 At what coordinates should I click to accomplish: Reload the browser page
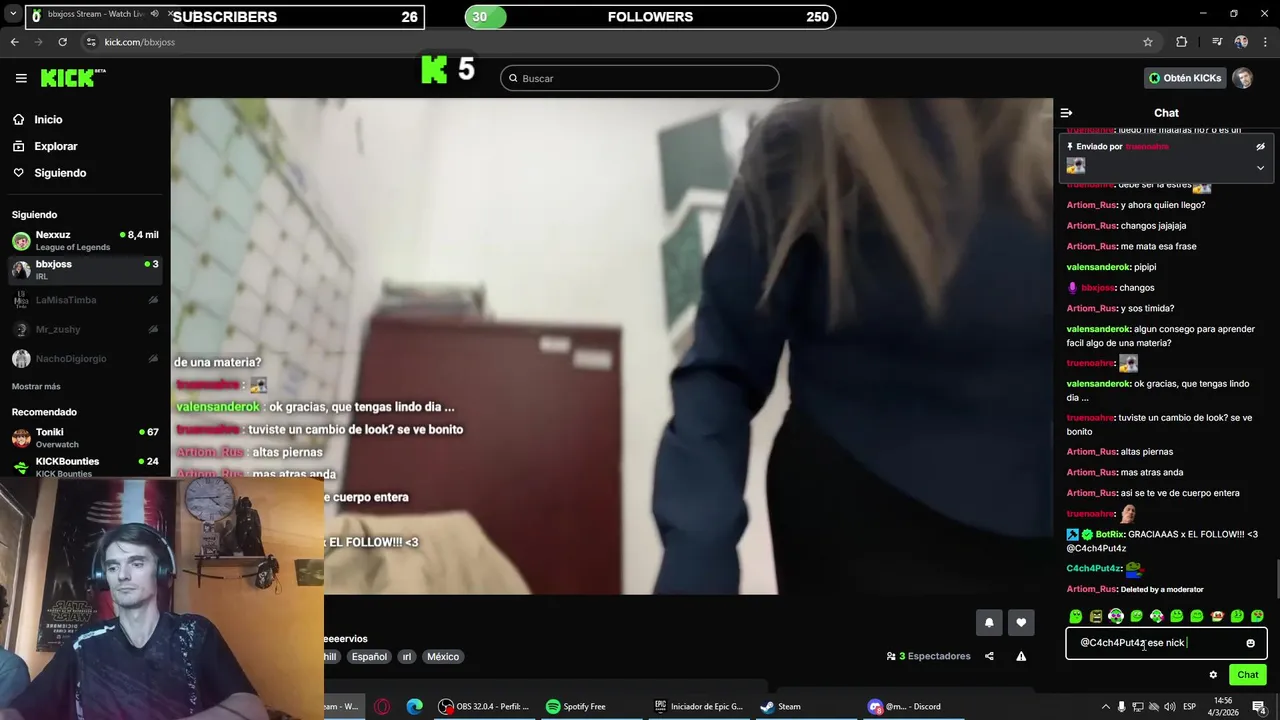click(x=62, y=42)
